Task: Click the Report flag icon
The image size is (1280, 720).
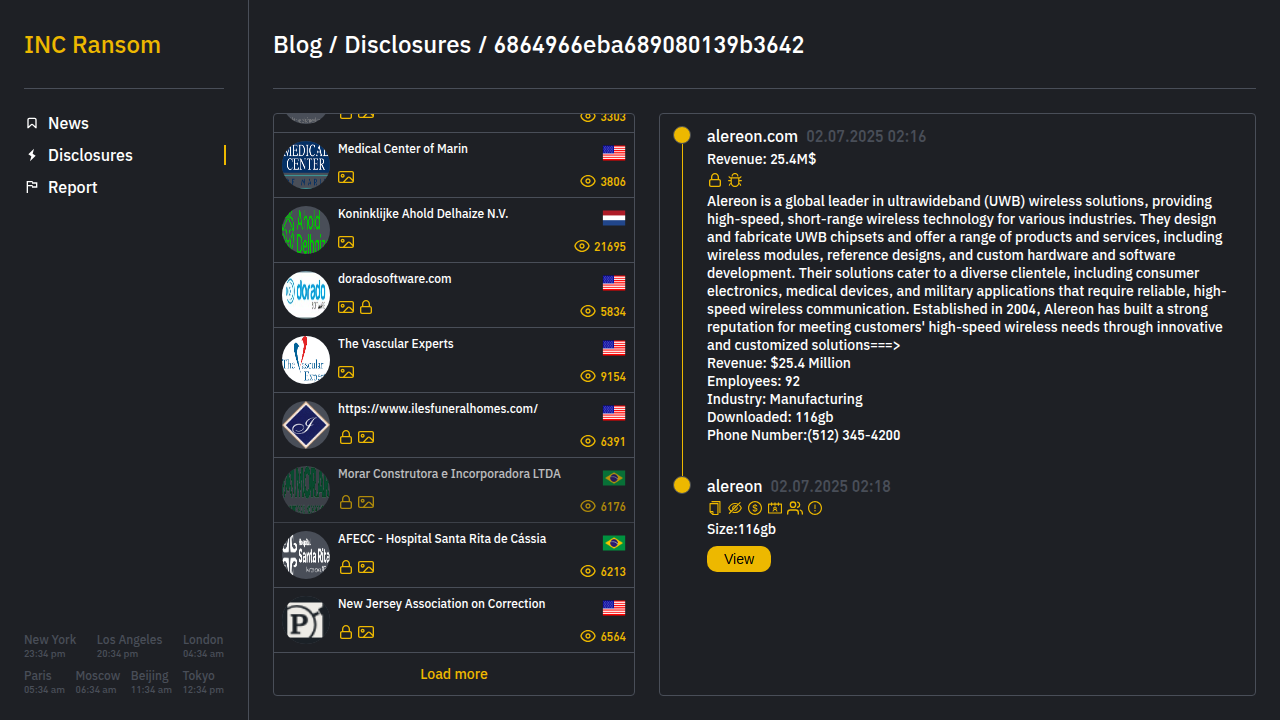Action: coord(32,187)
